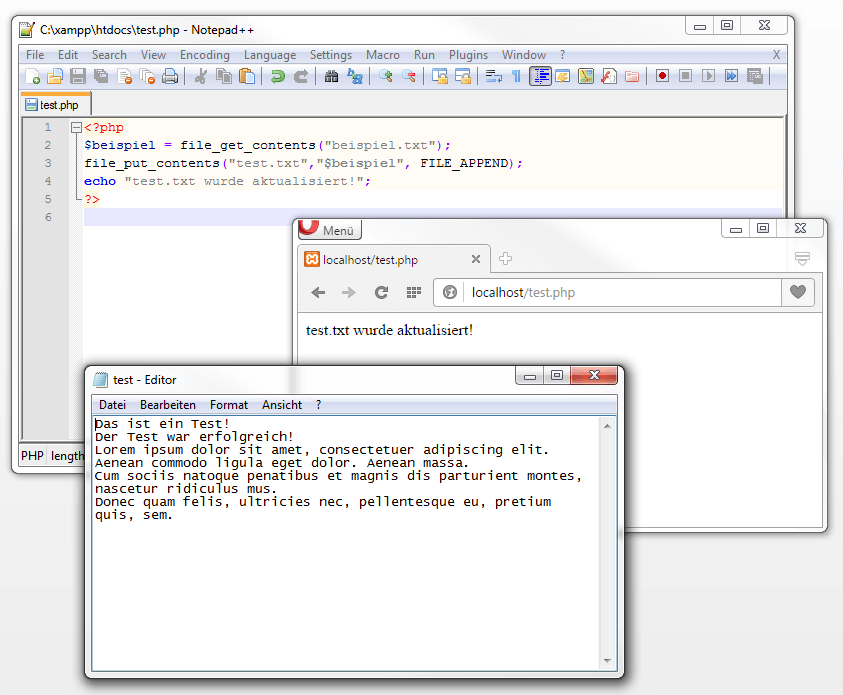
Task: Go forward in the Opera browser
Action: [x=349, y=292]
